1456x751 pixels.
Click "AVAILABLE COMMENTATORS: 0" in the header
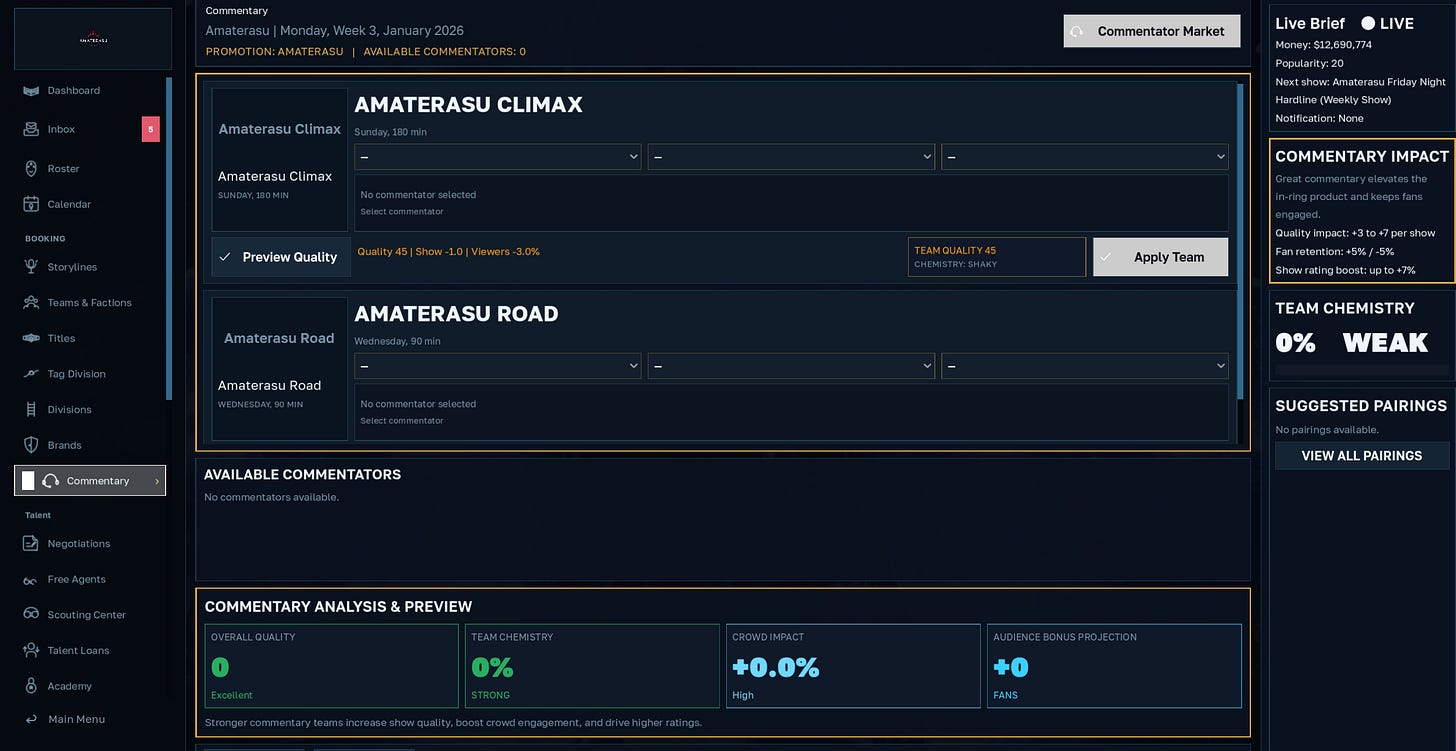[445, 51]
